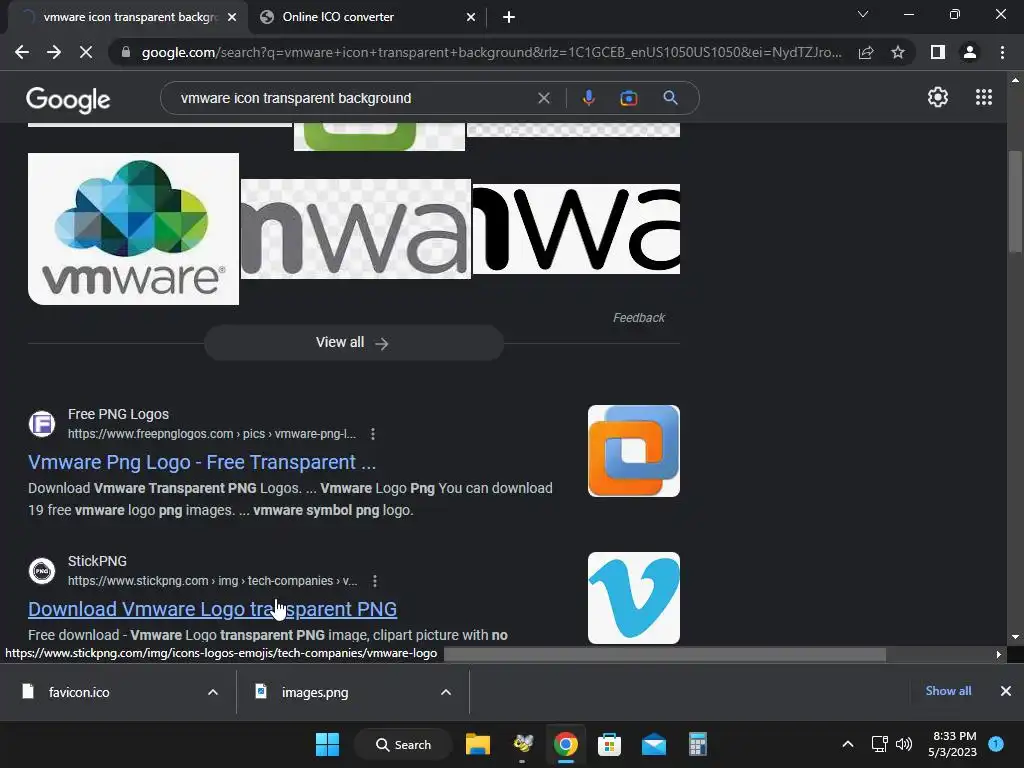Expand options for images.png download
Image resolution: width=1024 pixels, height=768 pixels.
445,692
